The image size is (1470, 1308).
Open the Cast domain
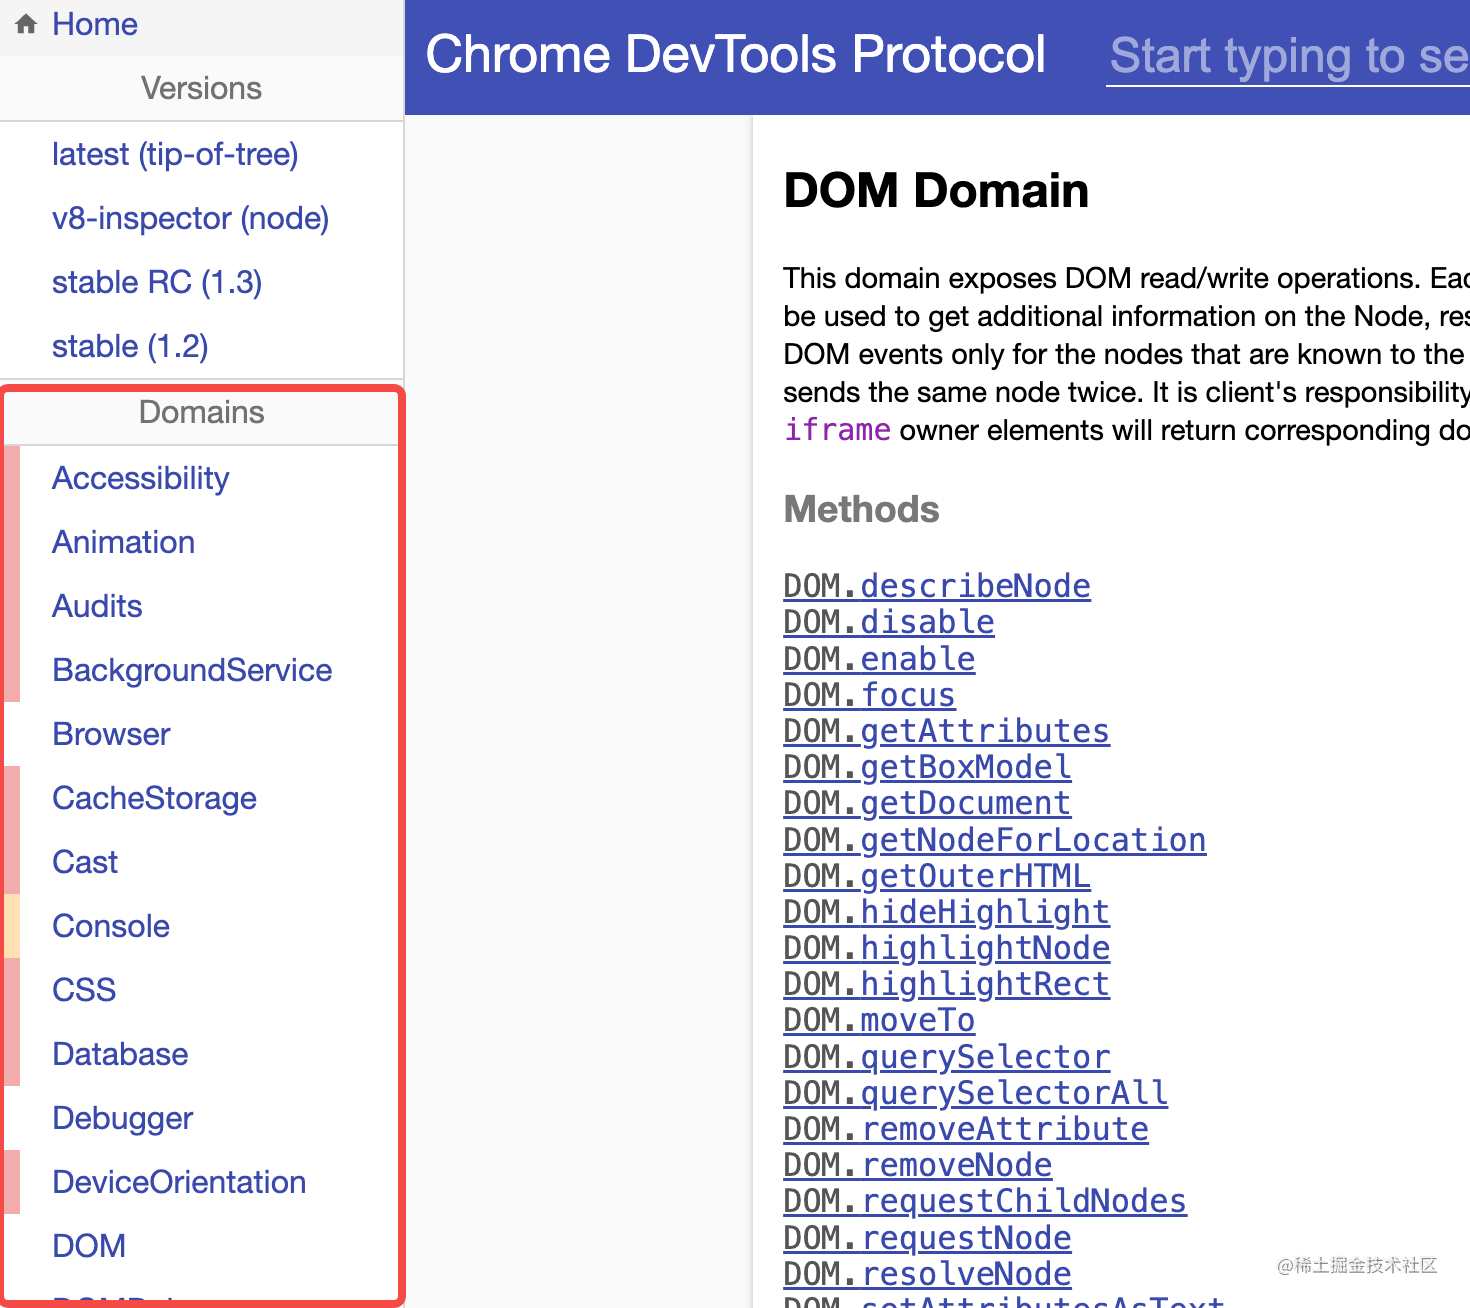(85, 862)
